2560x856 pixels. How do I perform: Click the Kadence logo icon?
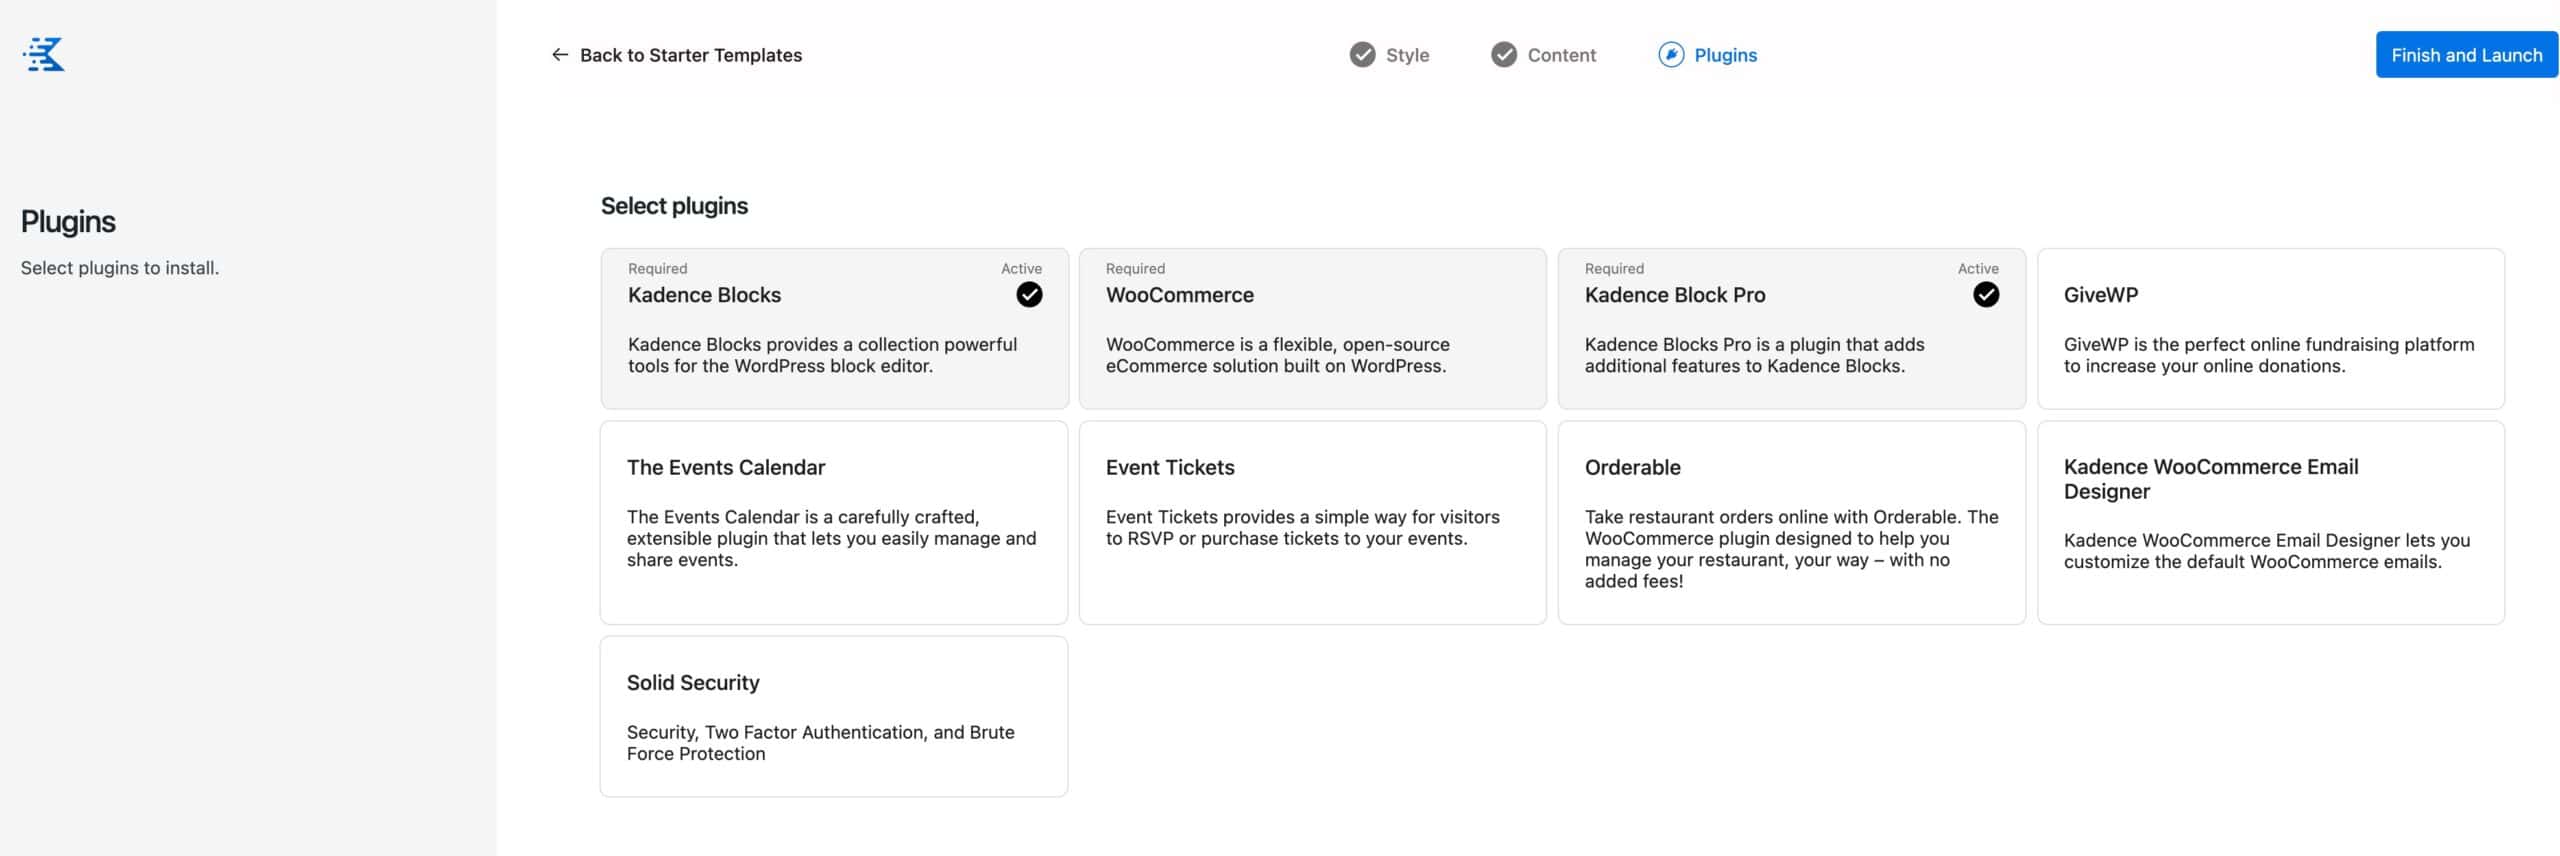tap(44, 54)
